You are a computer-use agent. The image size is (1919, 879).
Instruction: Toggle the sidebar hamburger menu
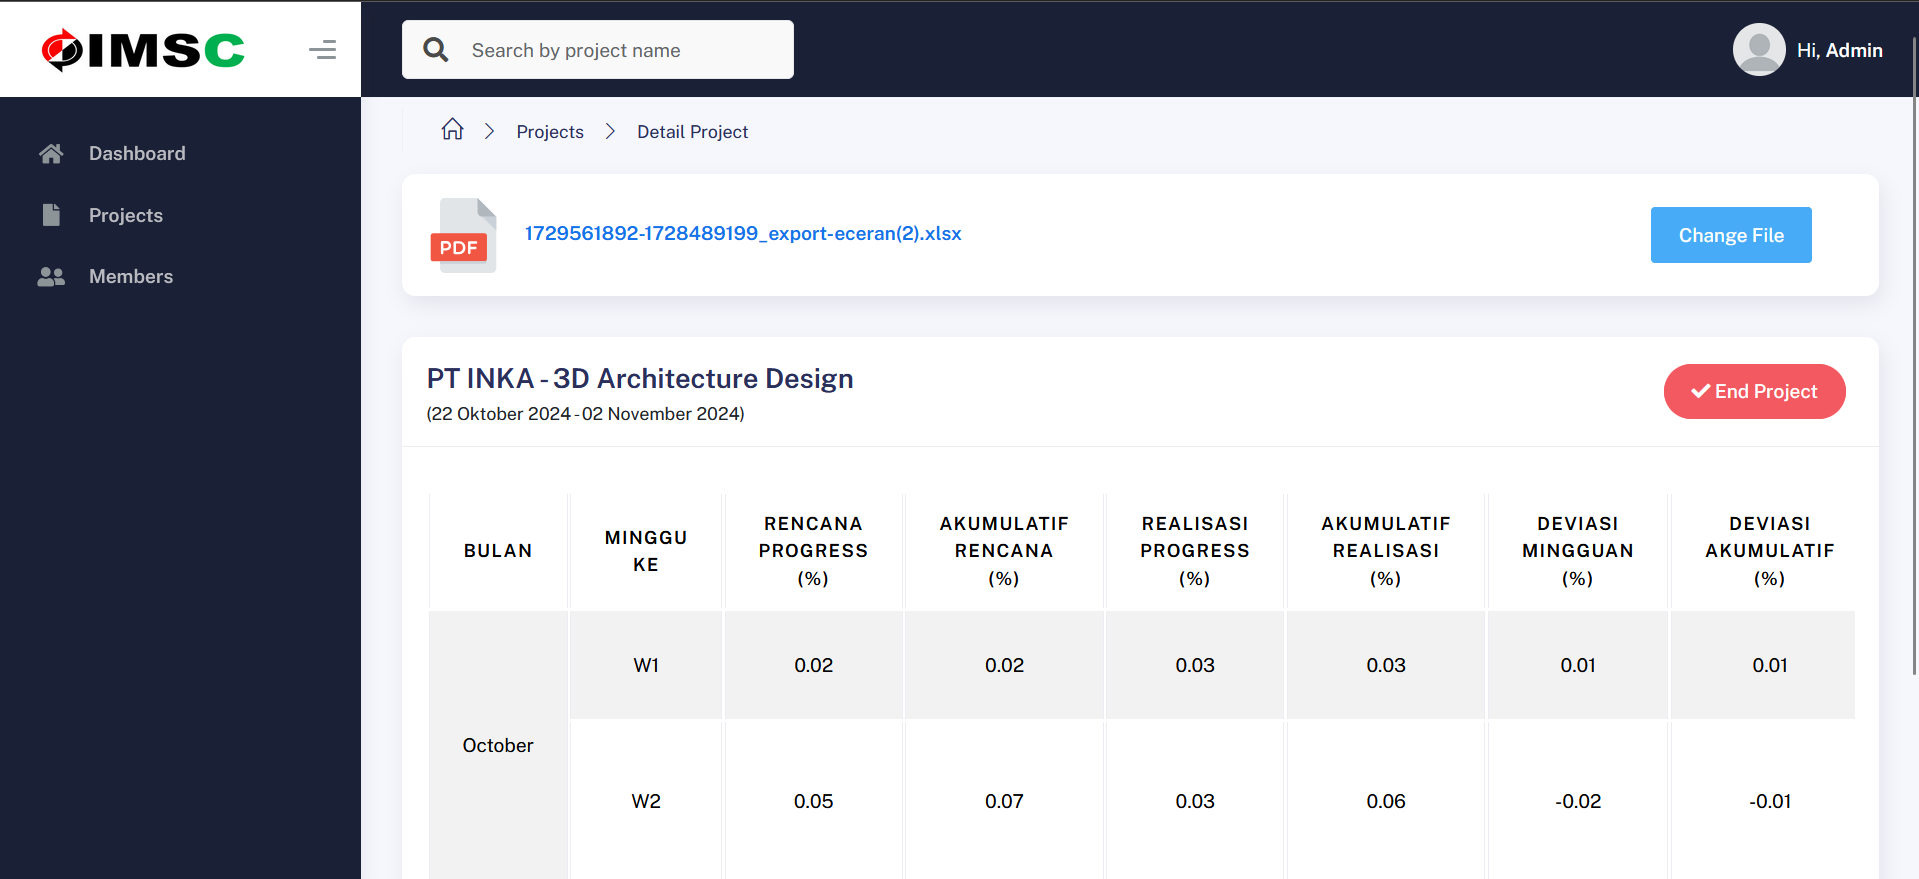[x=322, y=50]
